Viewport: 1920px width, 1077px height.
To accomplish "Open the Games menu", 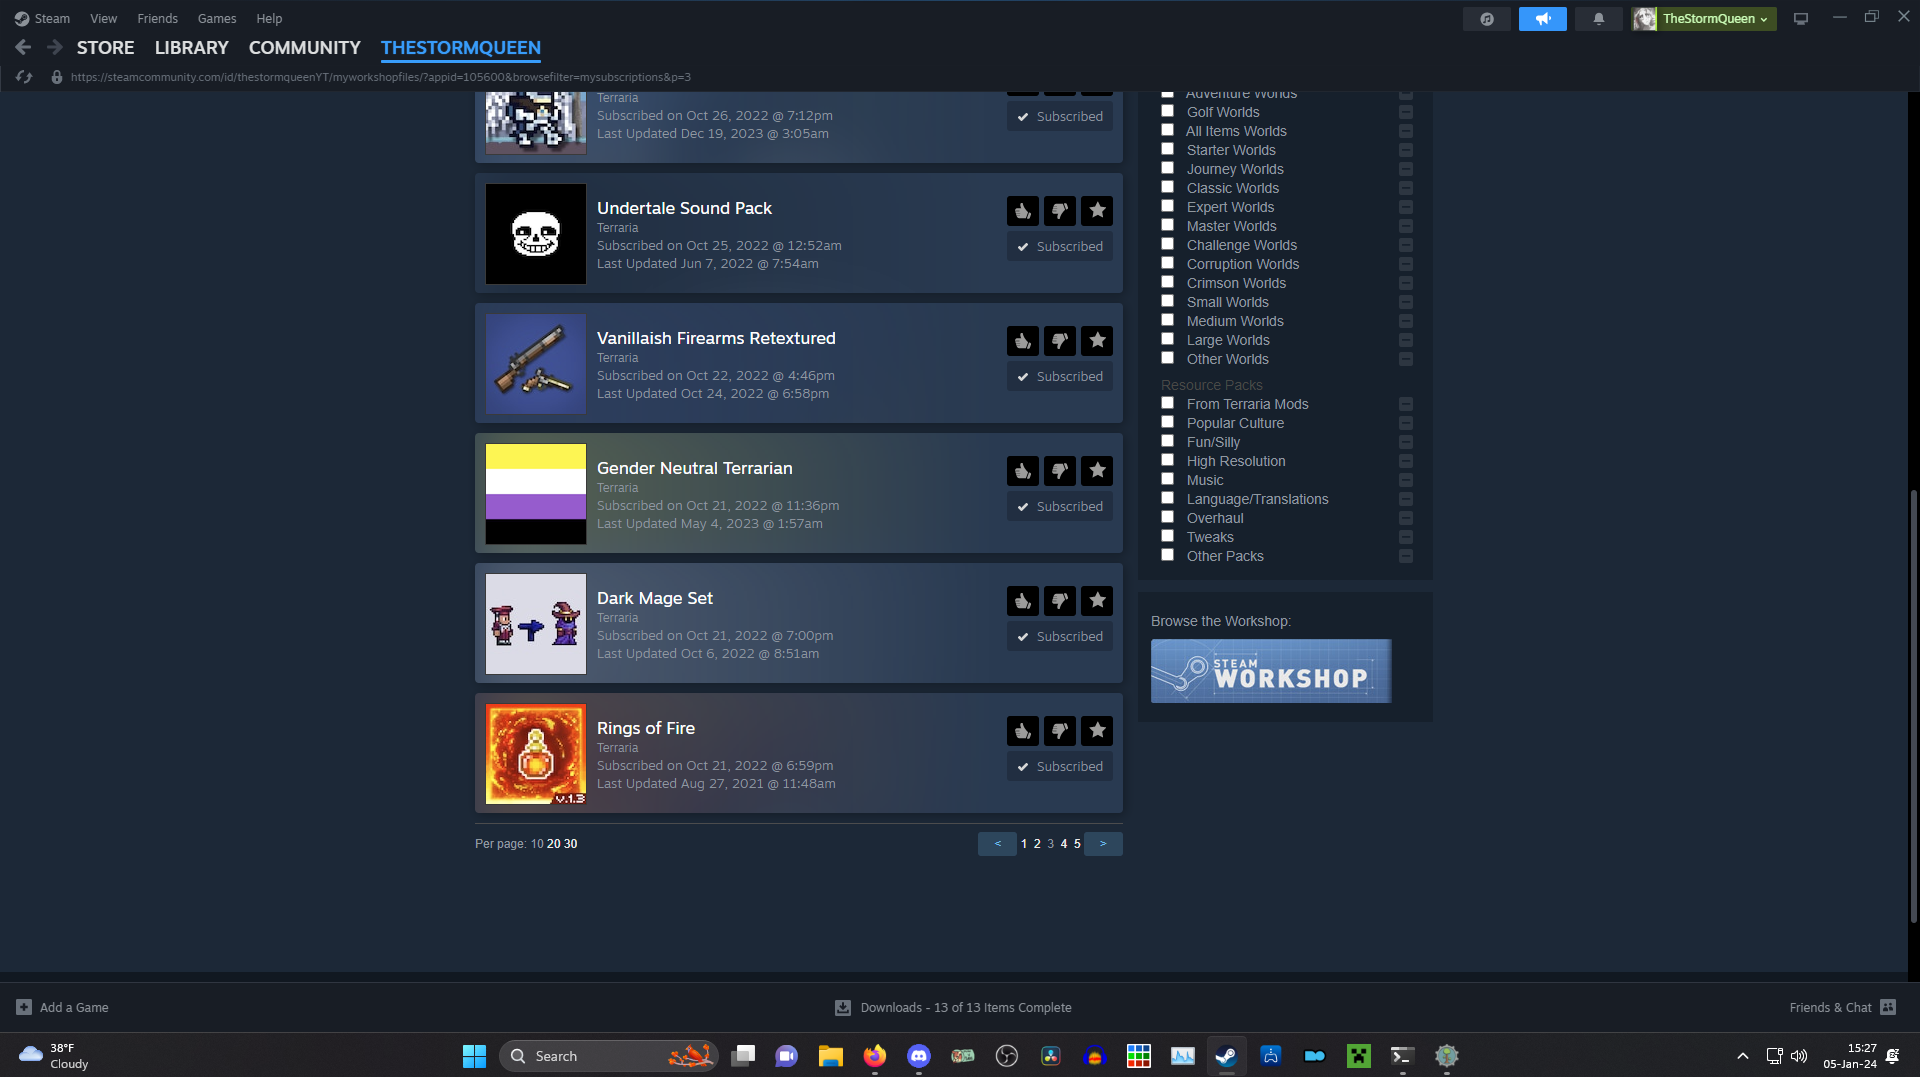I will (x=217, y=18).
